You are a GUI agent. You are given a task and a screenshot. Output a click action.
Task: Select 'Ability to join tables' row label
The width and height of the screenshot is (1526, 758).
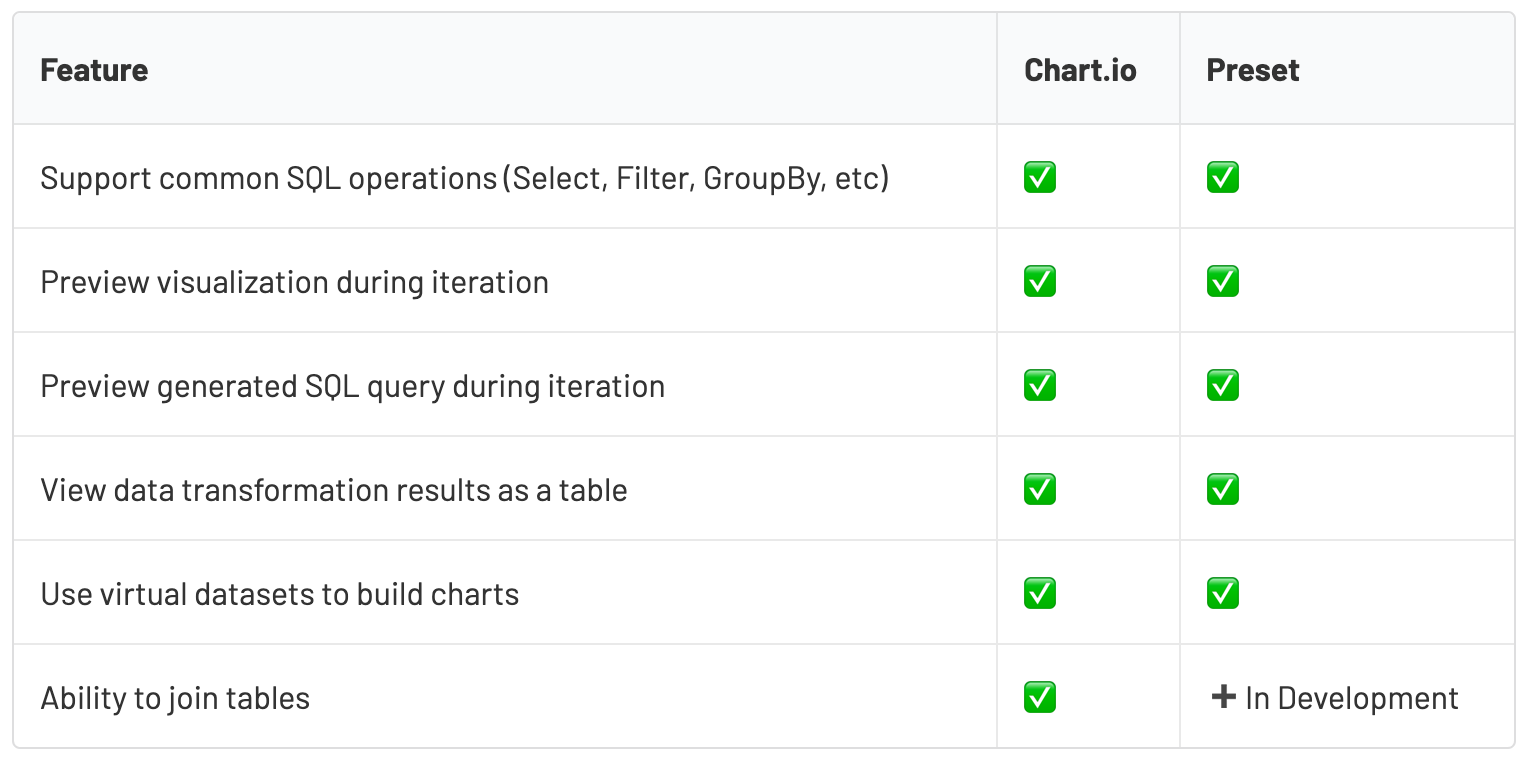[175, 698]
